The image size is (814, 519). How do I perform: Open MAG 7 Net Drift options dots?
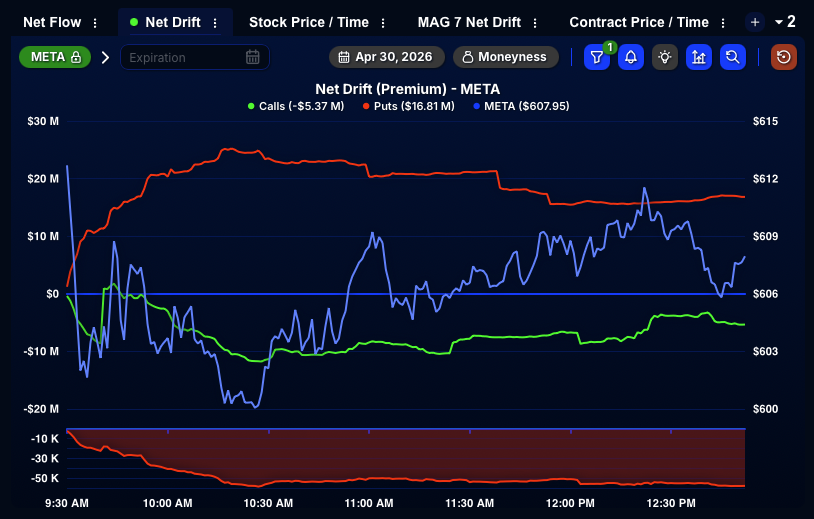click(535, 23)
